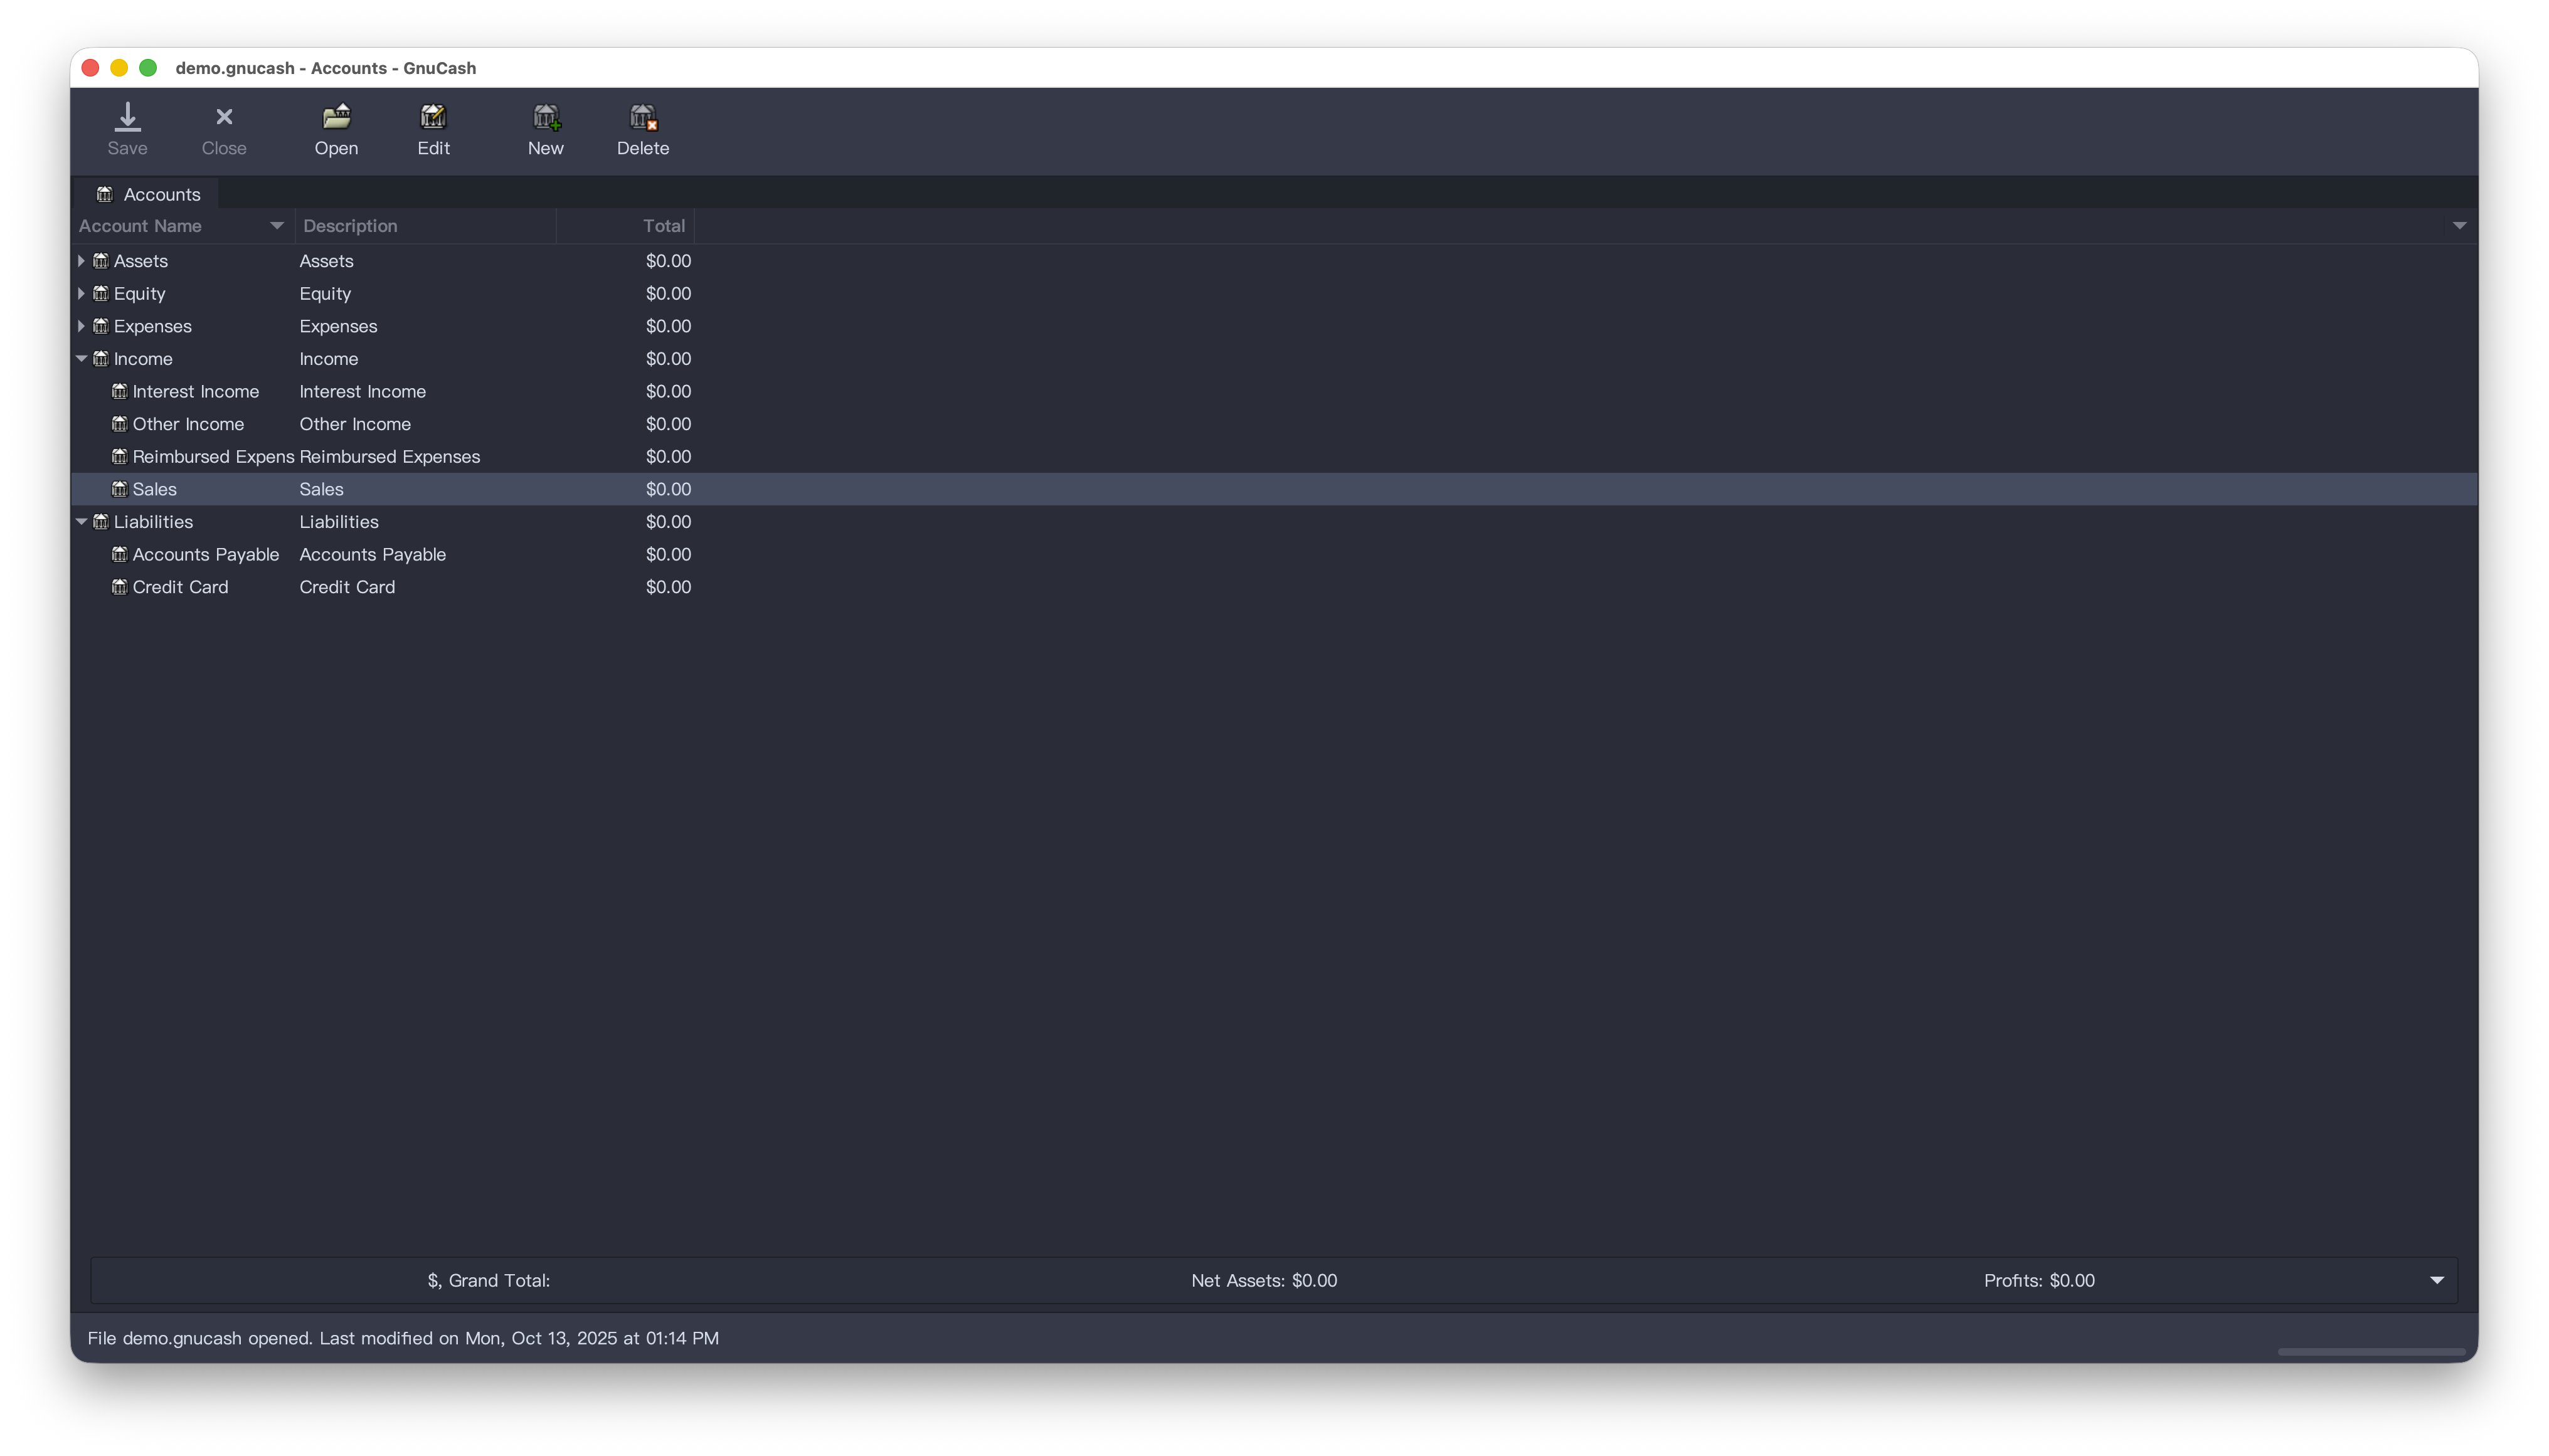Select the Other Income account row
The image size is (2549, 1456).
point(188,424)
